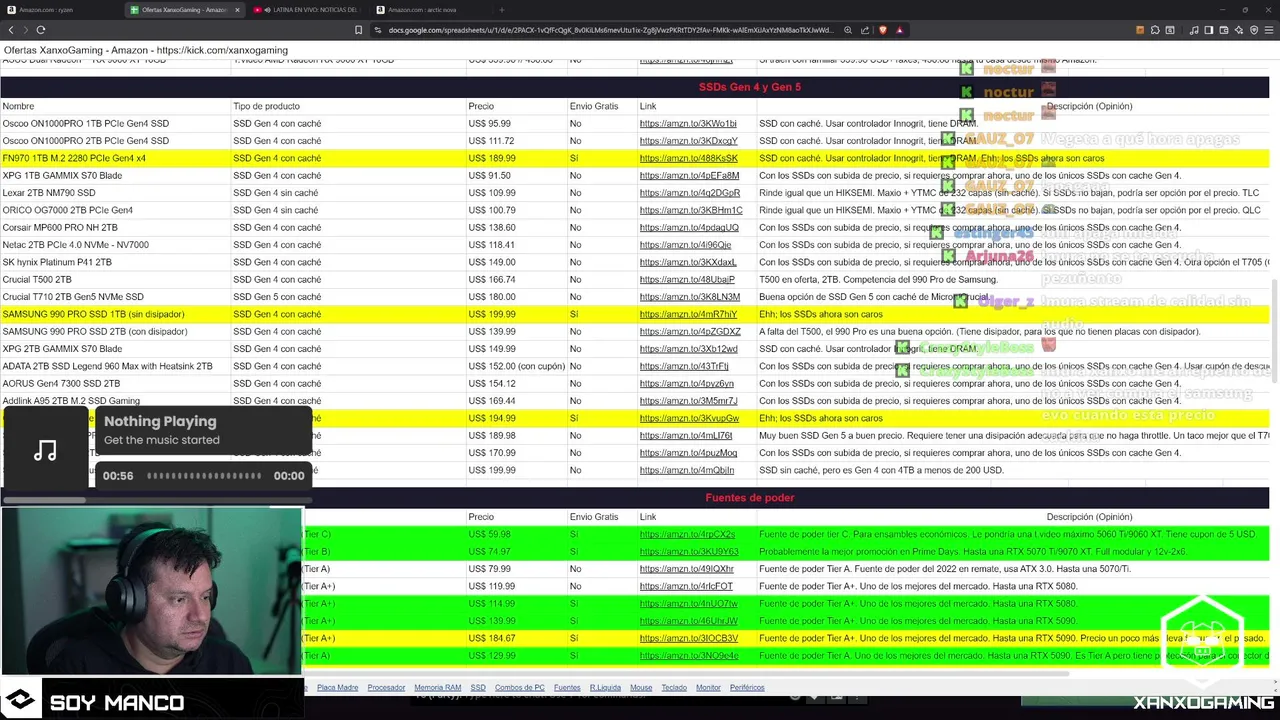This screenshot has height=720, width=1280.
Task: Open amzn.to/3KBHm1C link for ORICO OG7000
Action: [x=691, y=210]
